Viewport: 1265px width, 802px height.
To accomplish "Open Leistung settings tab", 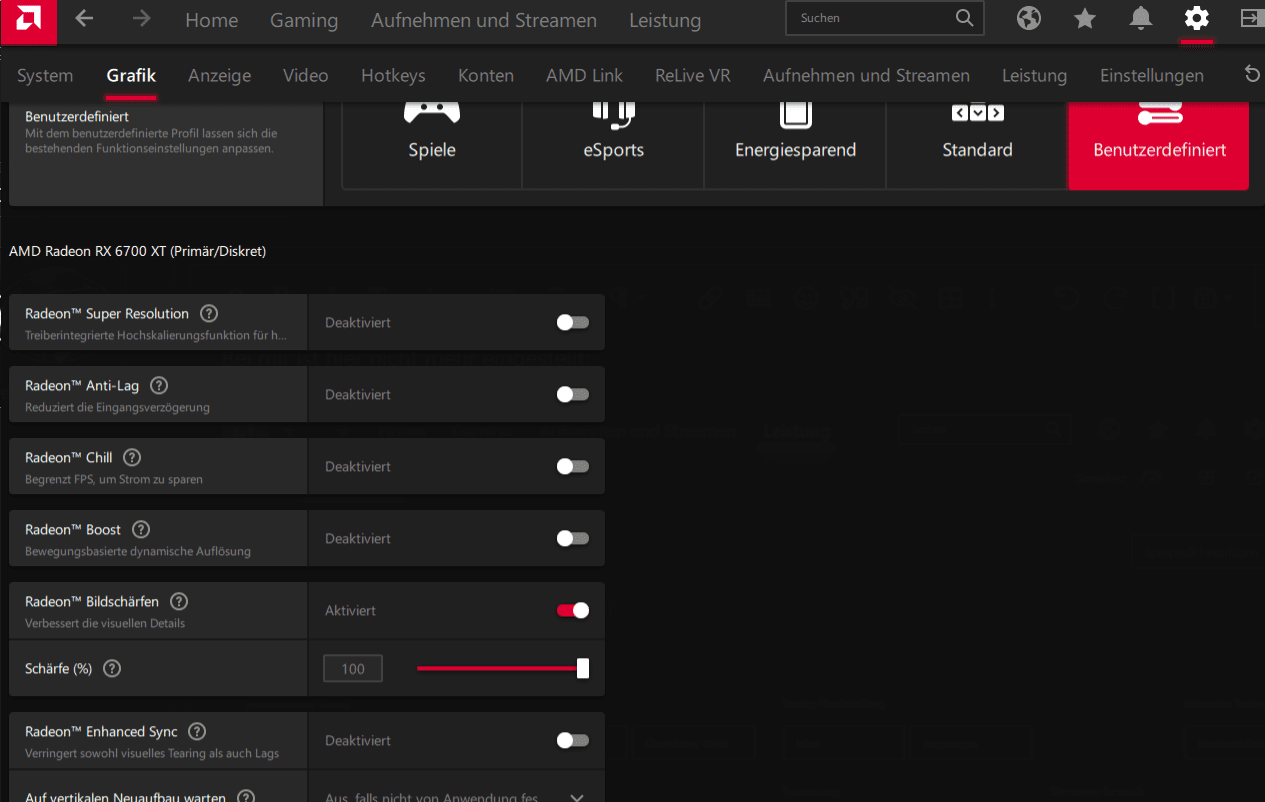I will 1034,75.
